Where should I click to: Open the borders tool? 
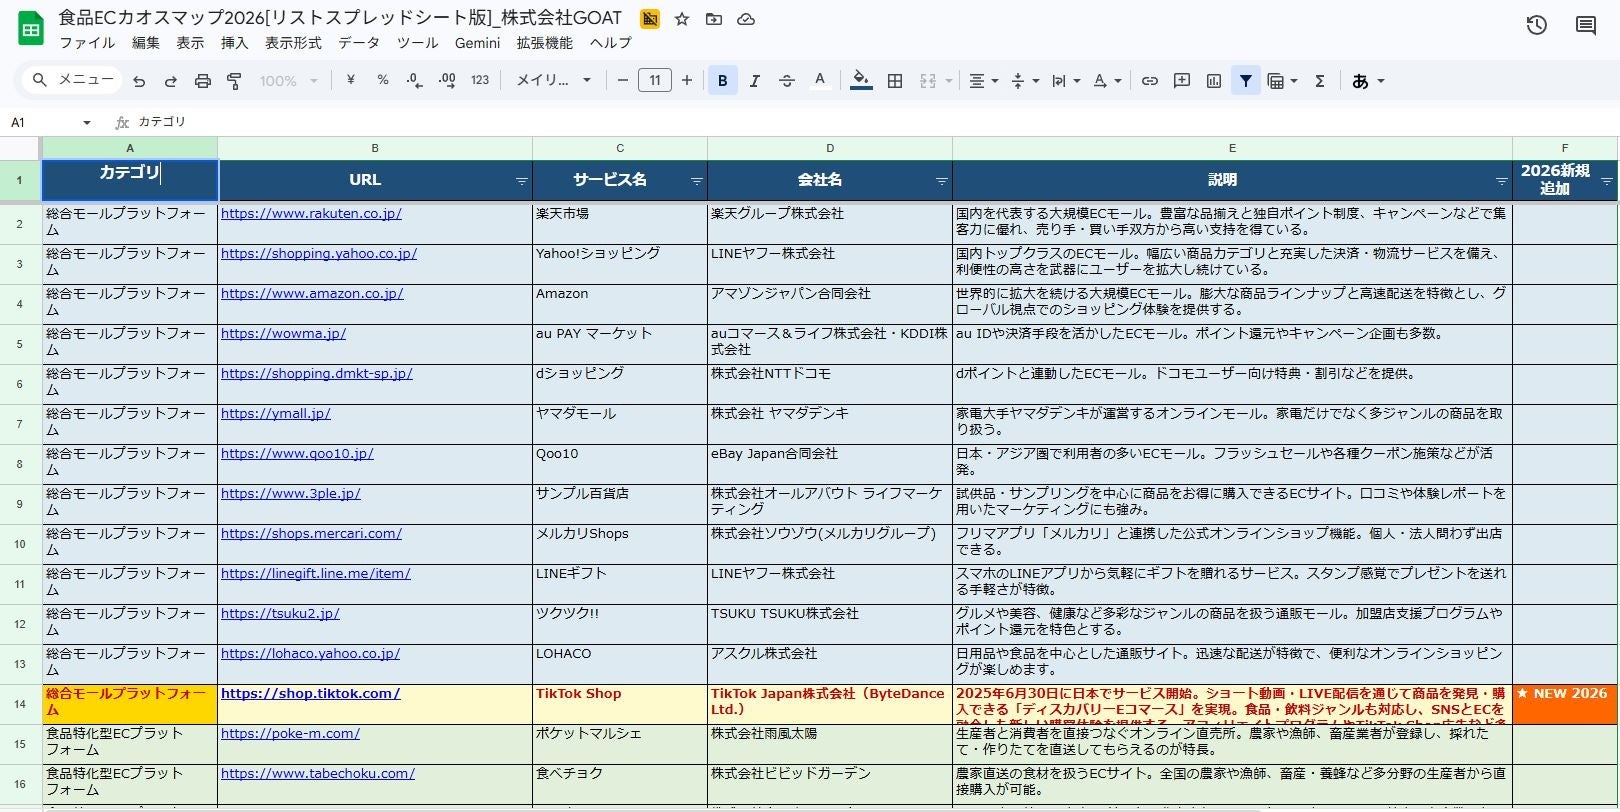pyautogui.click(x=895, y=81)
